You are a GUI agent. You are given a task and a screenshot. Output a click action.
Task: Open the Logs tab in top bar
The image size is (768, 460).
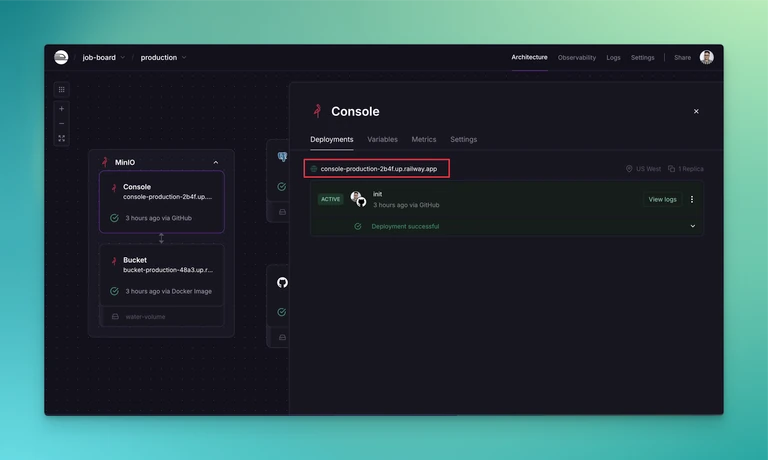[x=613, y=58]
